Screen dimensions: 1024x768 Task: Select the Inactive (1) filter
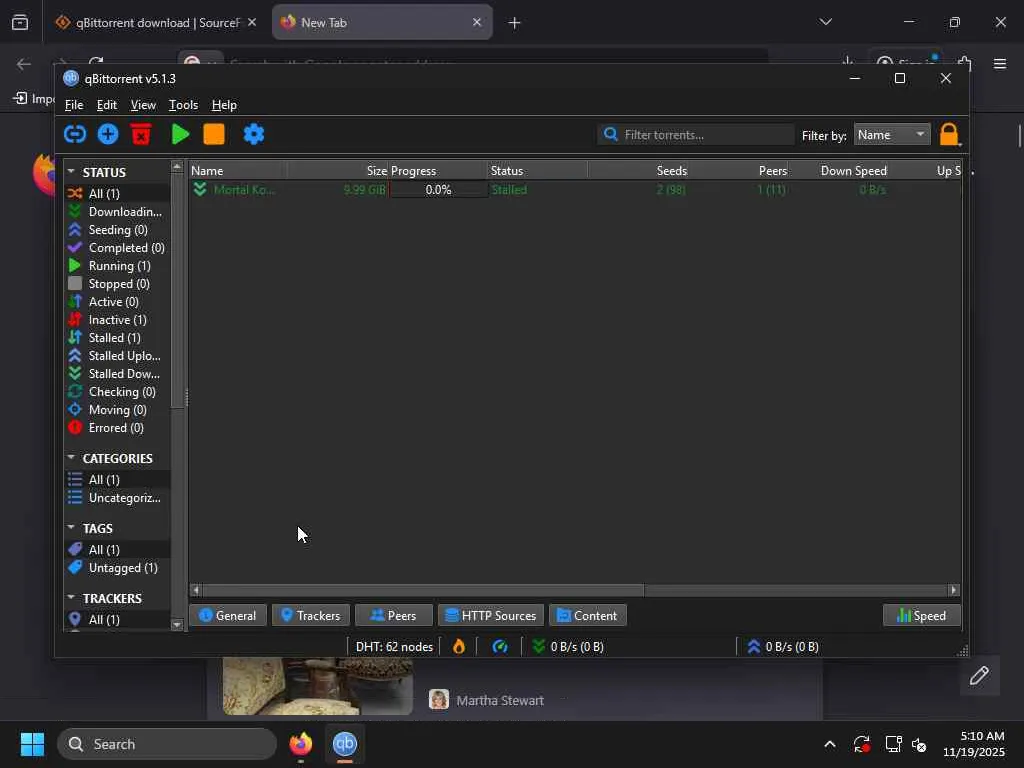tap(118, 319)
